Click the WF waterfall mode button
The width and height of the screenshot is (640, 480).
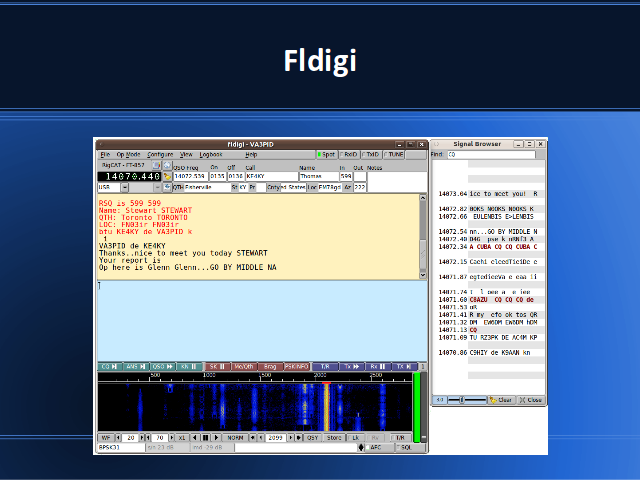pyautogui.click(x=106, y=438)
